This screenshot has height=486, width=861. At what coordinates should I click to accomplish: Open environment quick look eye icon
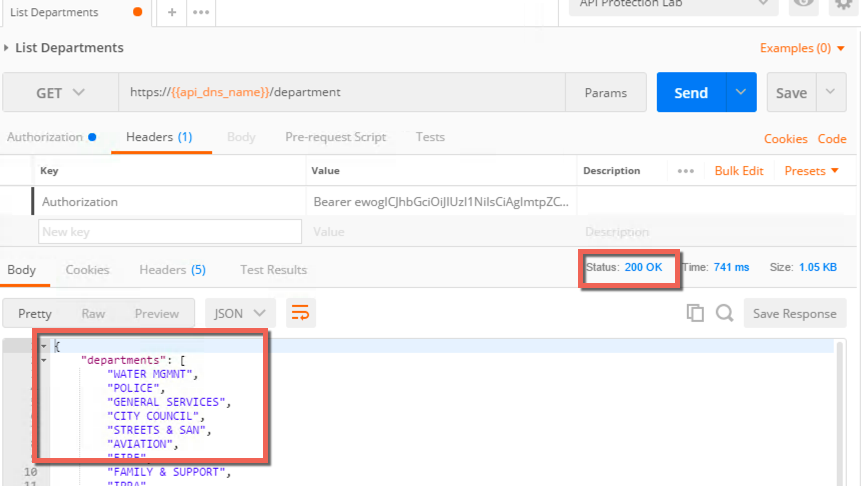[803, 4]
